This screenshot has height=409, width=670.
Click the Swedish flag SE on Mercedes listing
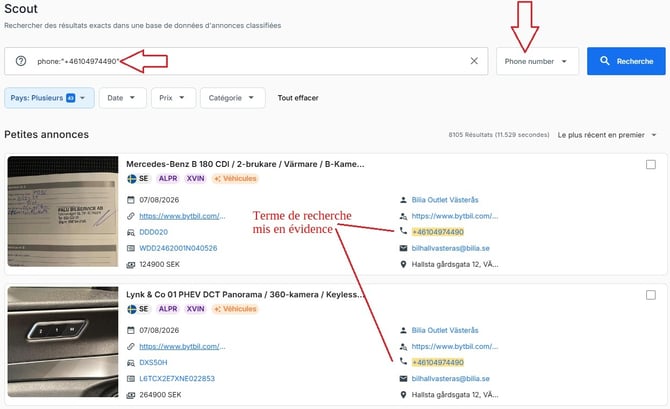(x=138, y=179)
